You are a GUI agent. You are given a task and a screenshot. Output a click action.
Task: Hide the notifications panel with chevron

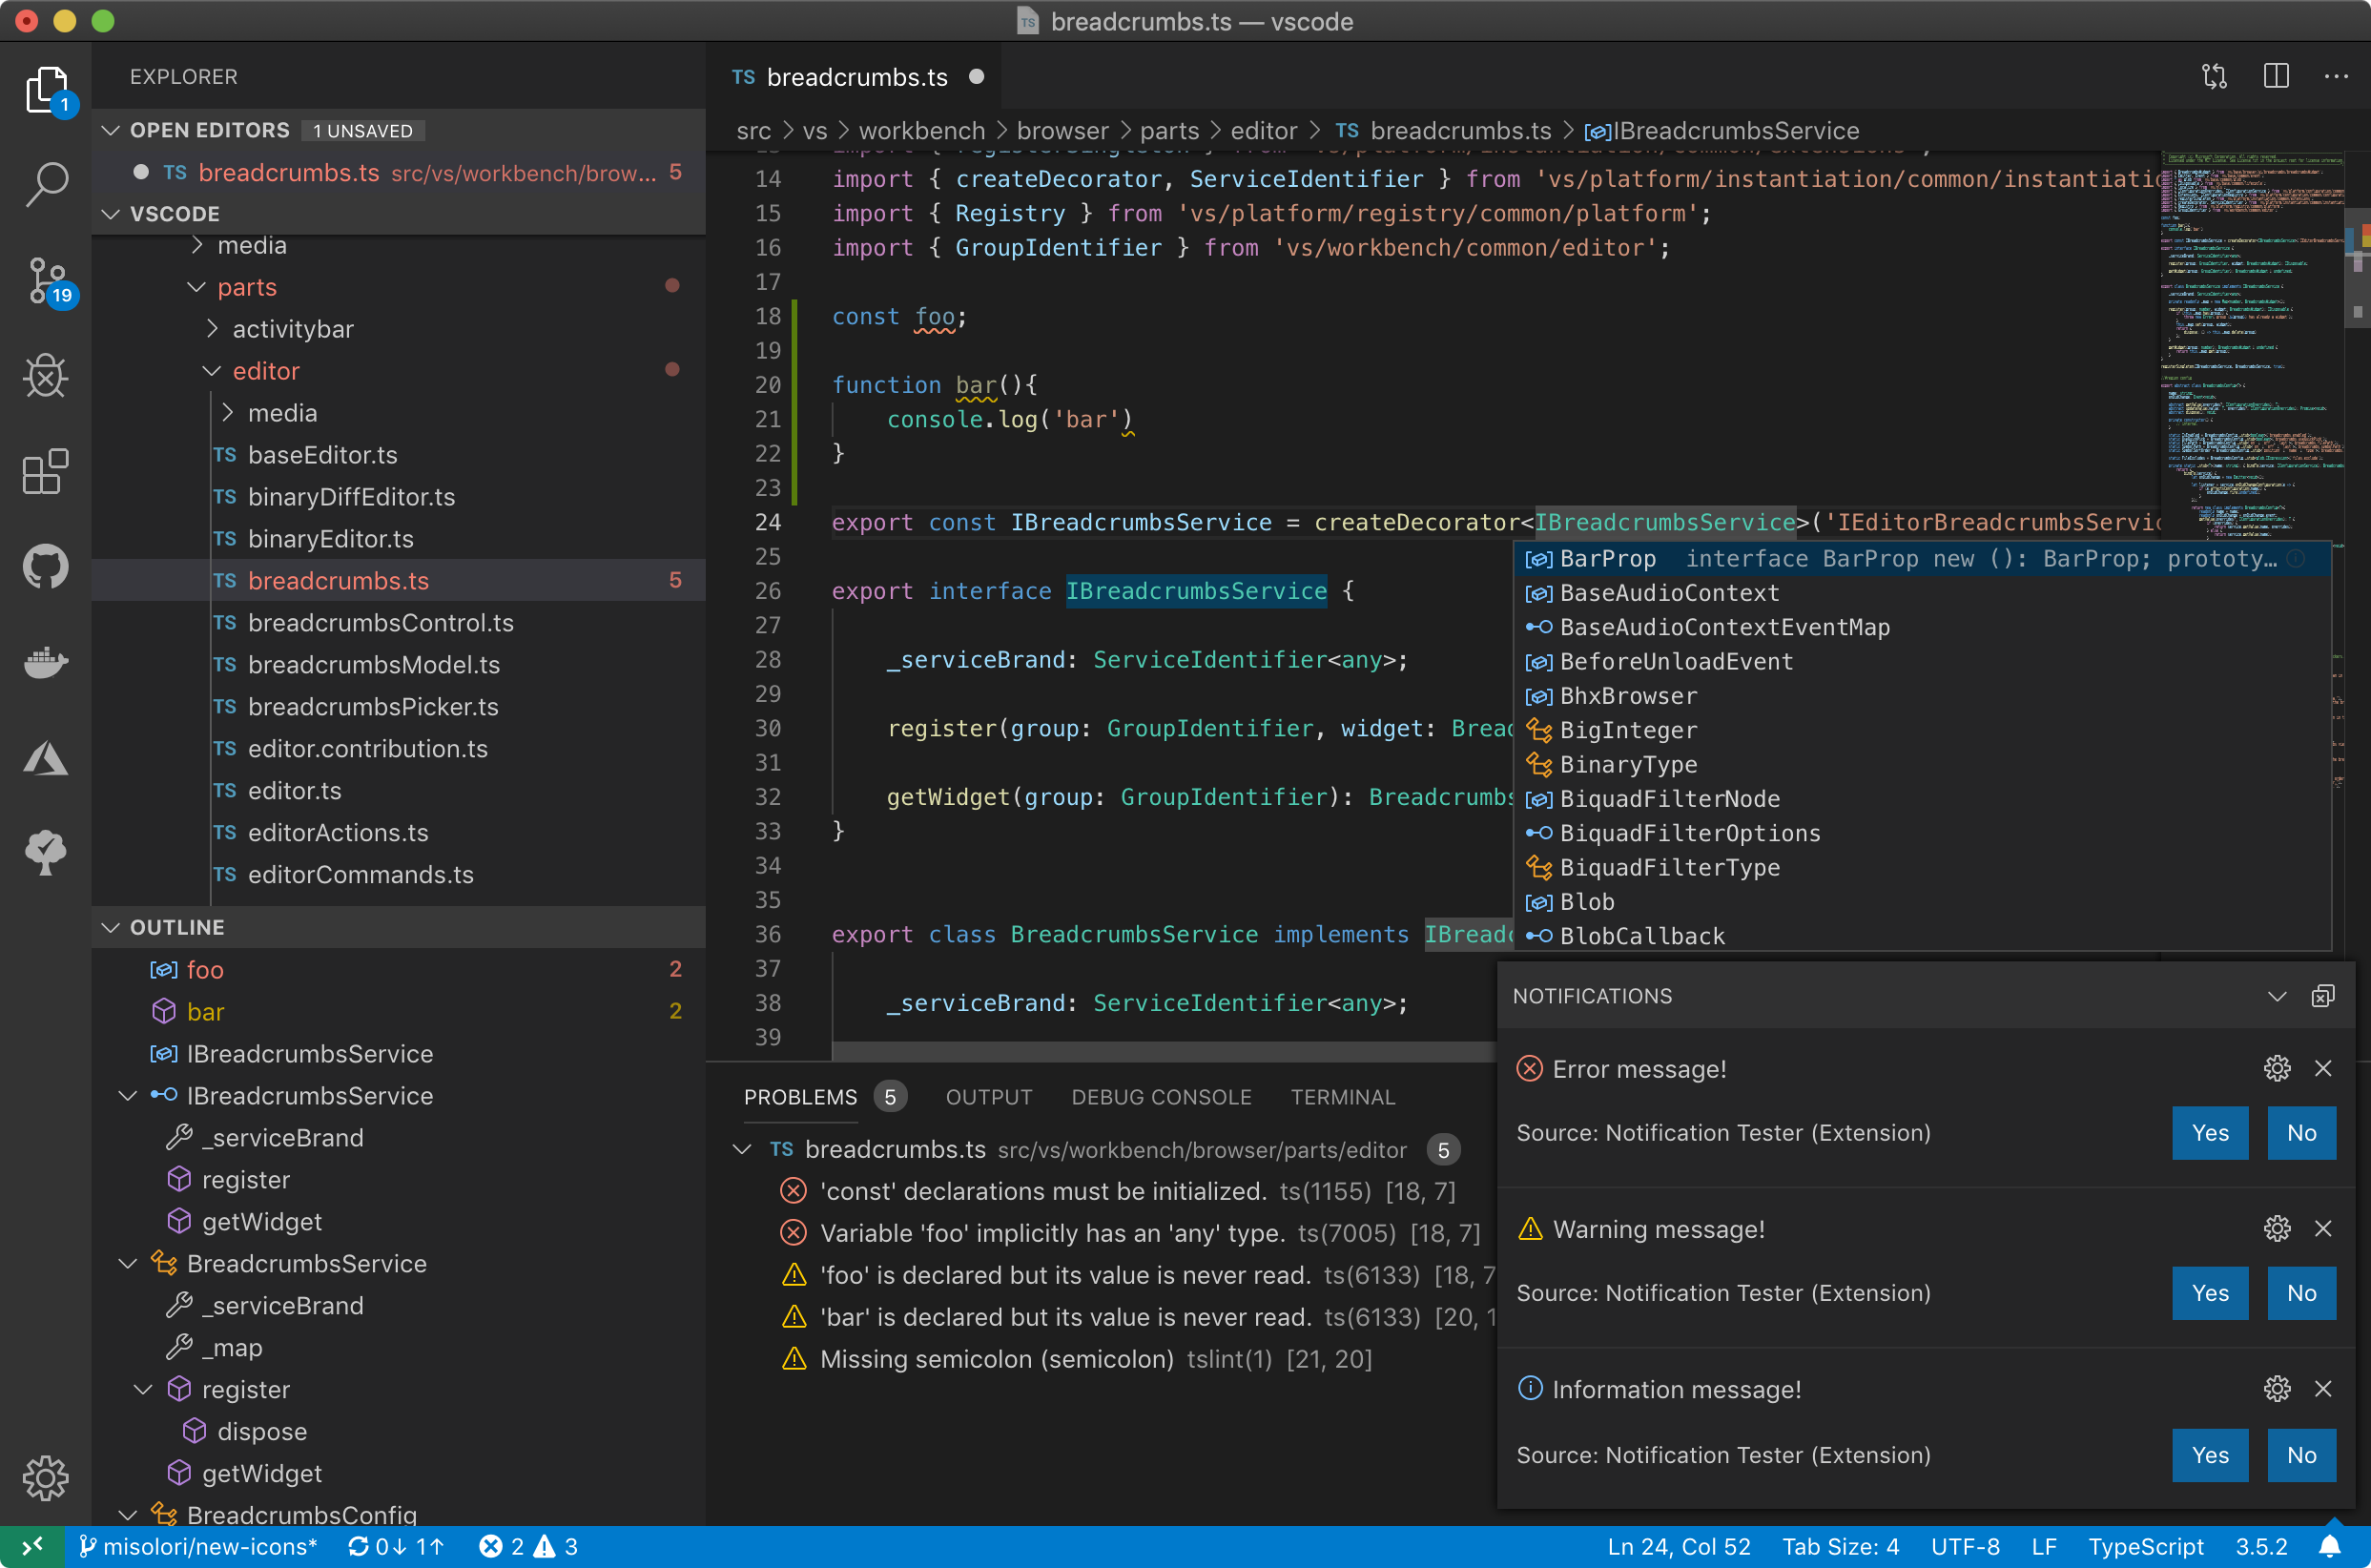(x=2276, y=996)
